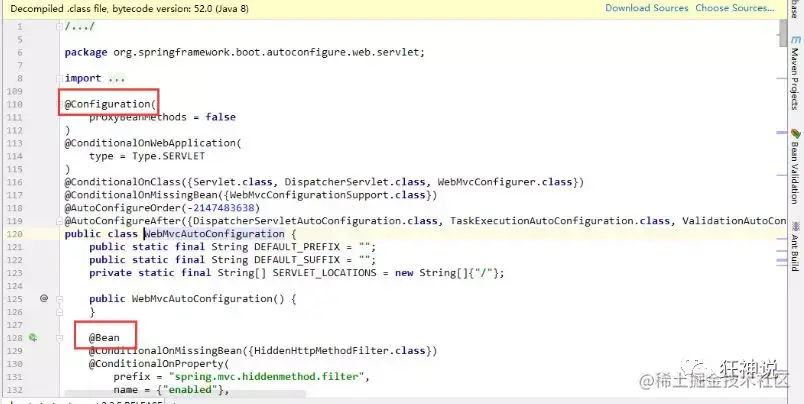Click the class name WebMvcAutoConfiguration on line 120

coord(214,234)
